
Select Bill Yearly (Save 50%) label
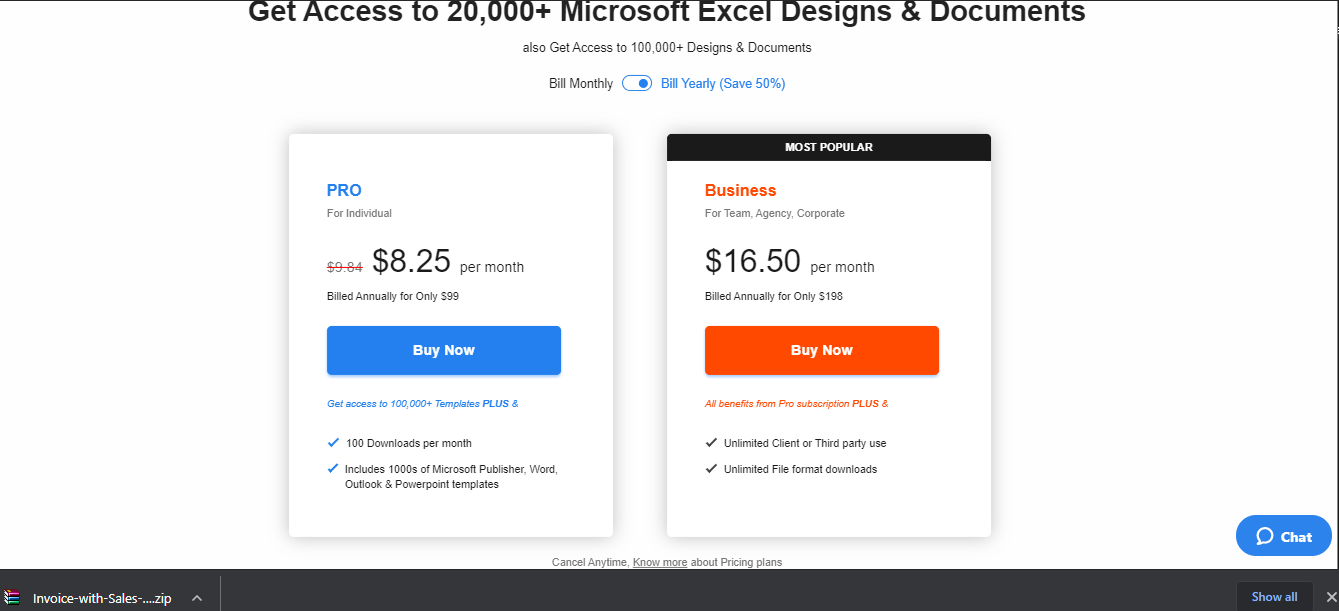723,84
